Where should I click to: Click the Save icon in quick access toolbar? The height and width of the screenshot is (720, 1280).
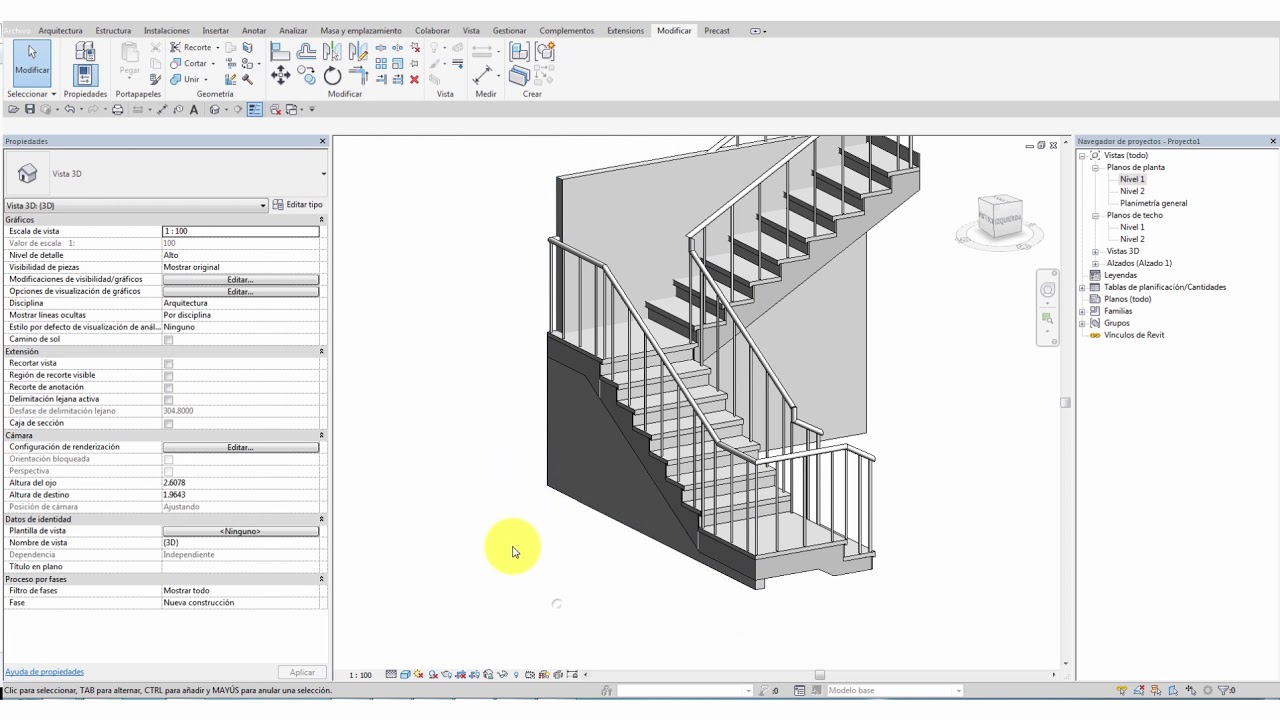[x=30, y=109]
